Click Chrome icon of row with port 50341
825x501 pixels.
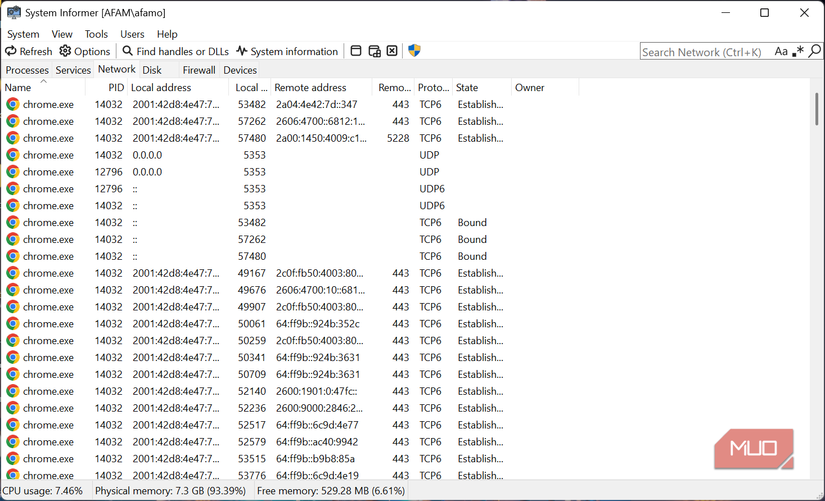[x=13, y=357]
